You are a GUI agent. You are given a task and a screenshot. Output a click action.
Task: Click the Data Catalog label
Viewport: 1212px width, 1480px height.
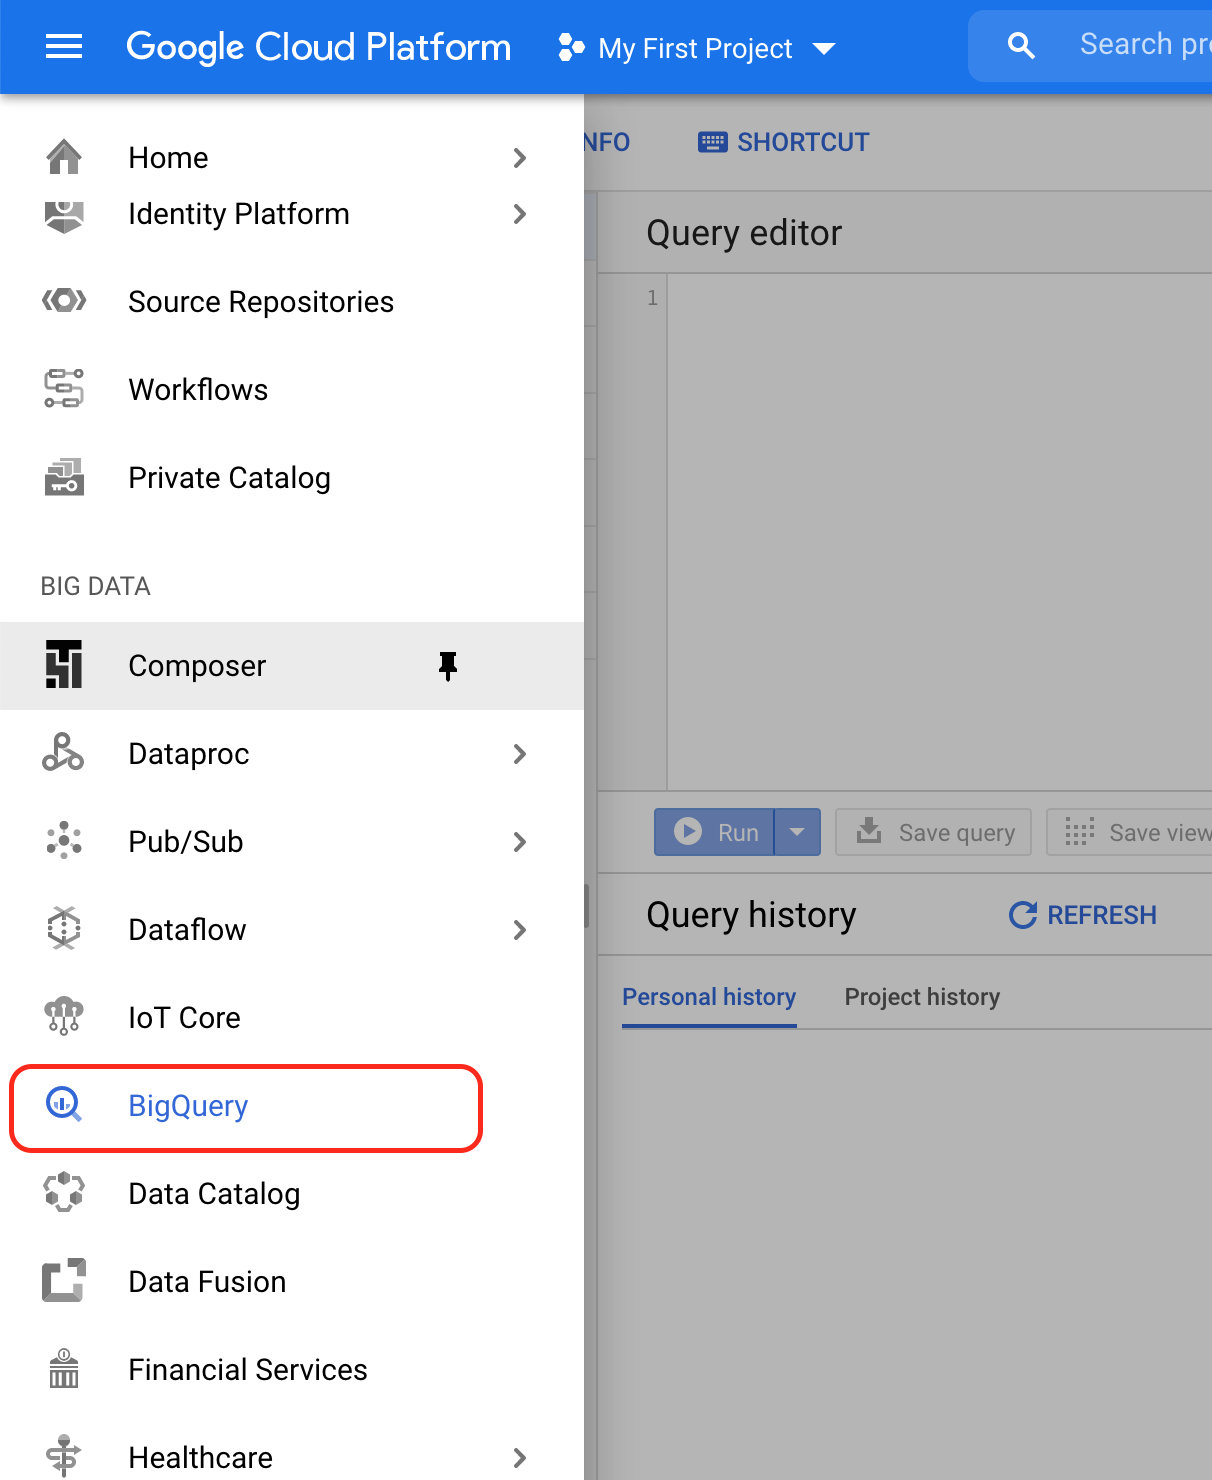[214, 1194]
